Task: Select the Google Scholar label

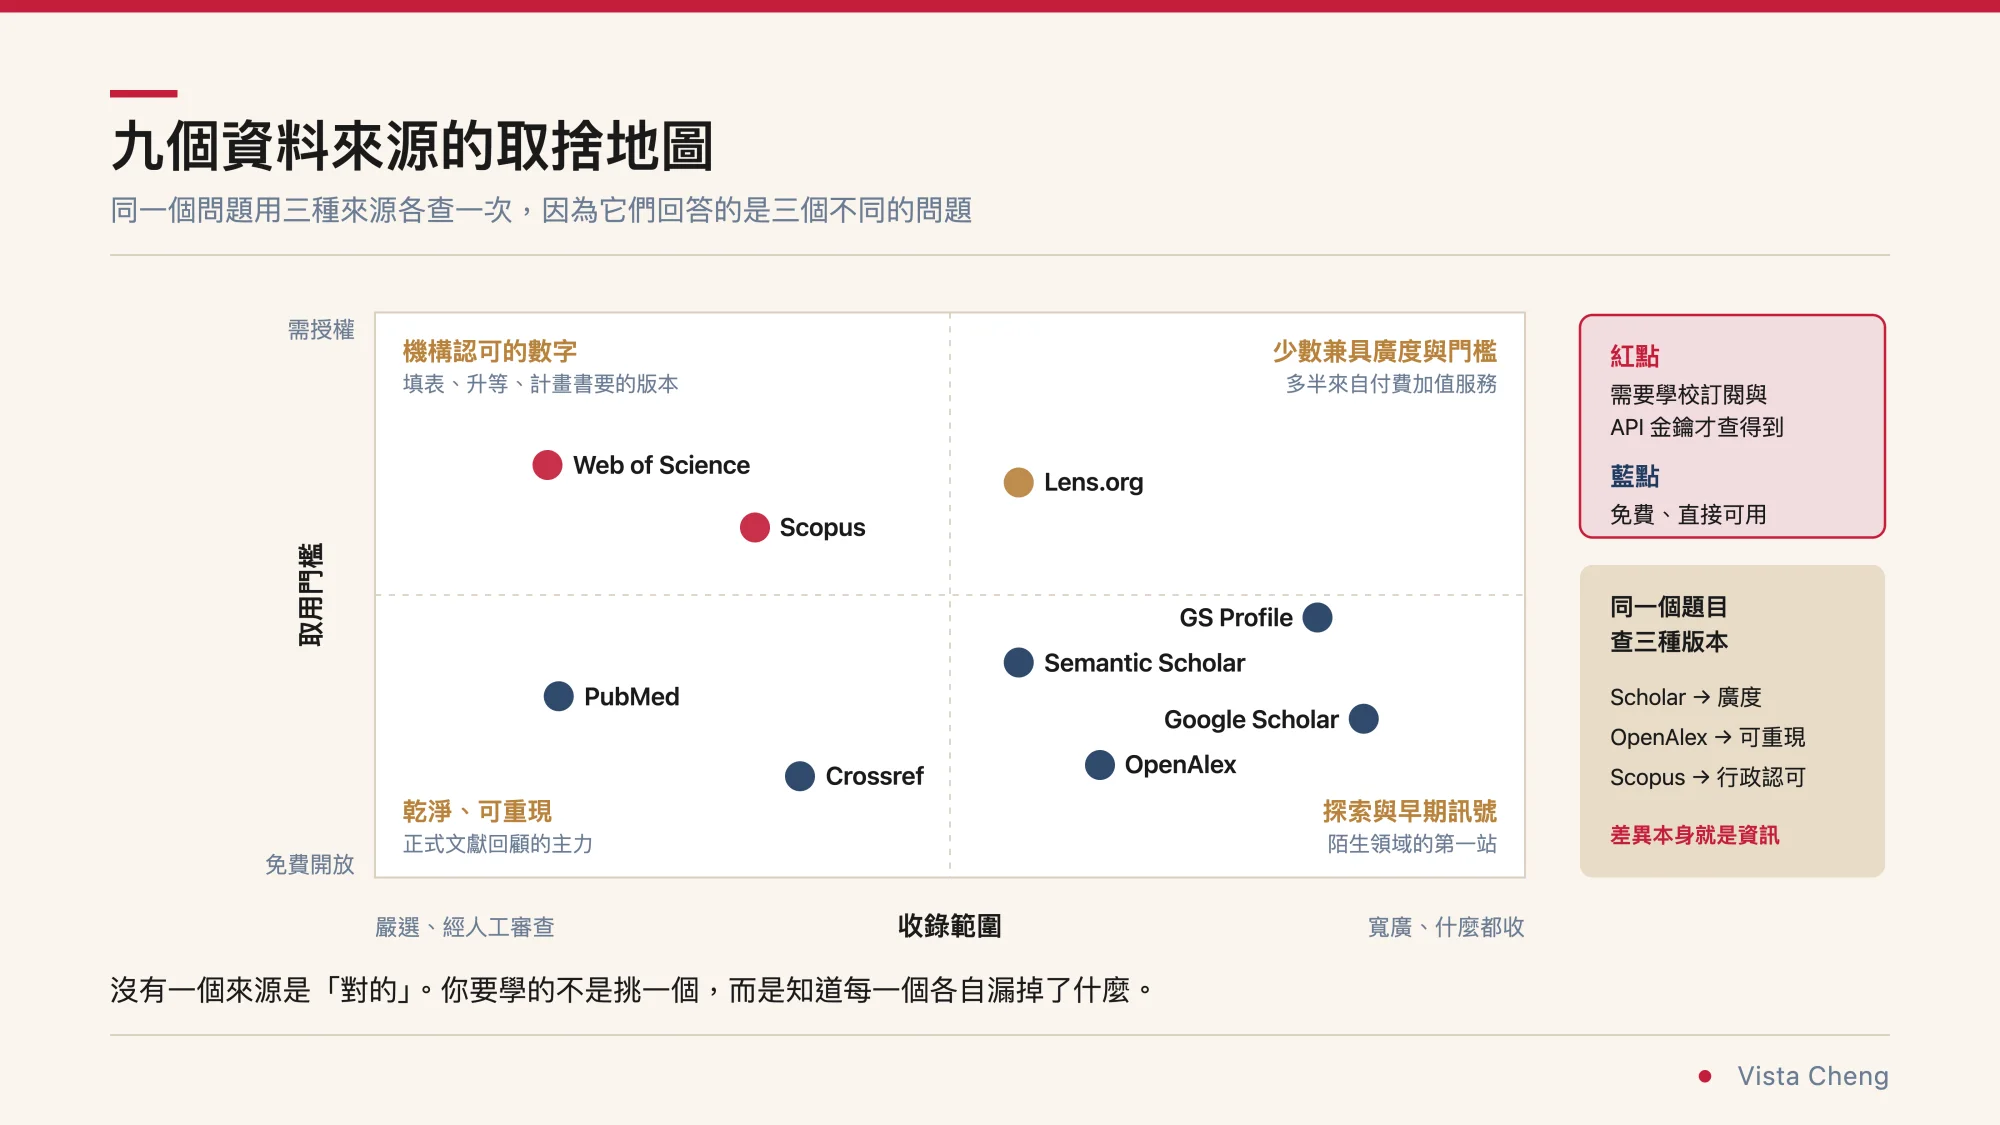Action: point(1251,719)
